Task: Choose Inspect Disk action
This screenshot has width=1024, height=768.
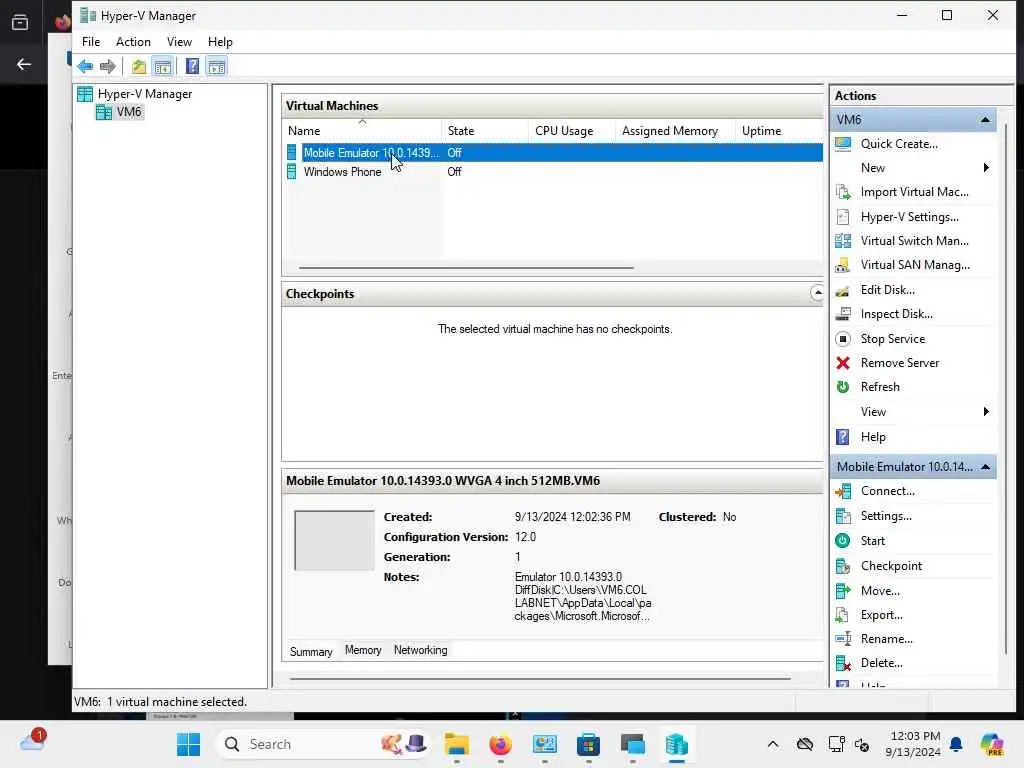Action: 896,314
